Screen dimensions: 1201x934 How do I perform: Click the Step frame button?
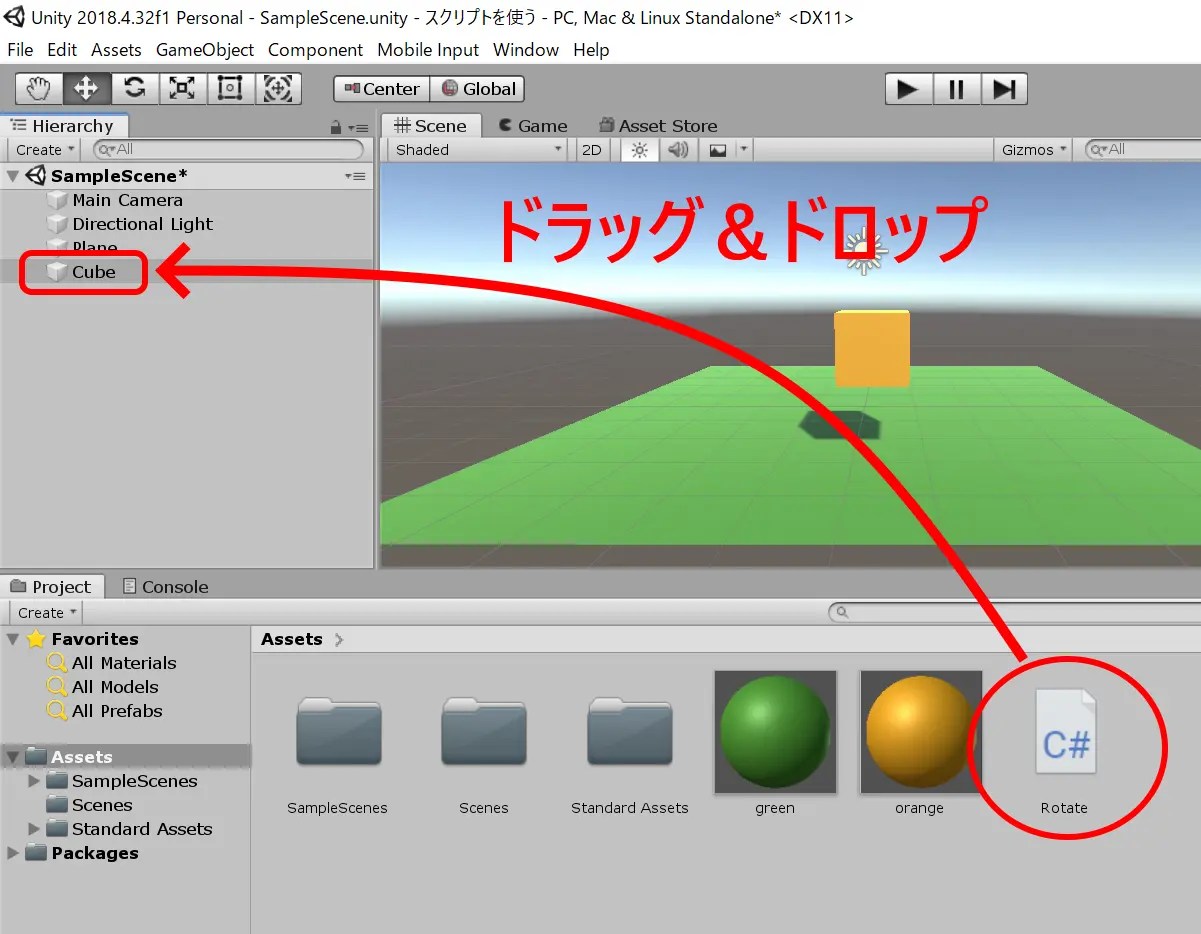(x=1004, y=89)
